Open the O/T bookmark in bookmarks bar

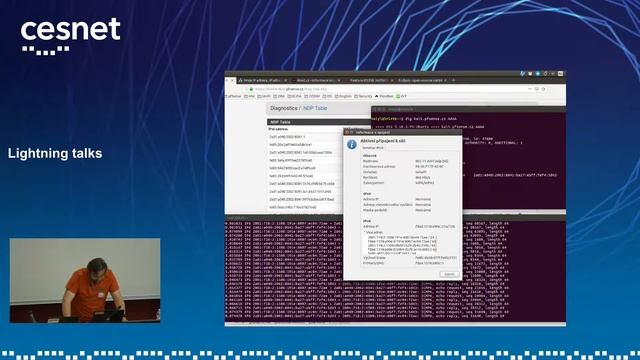coord(401,96)
